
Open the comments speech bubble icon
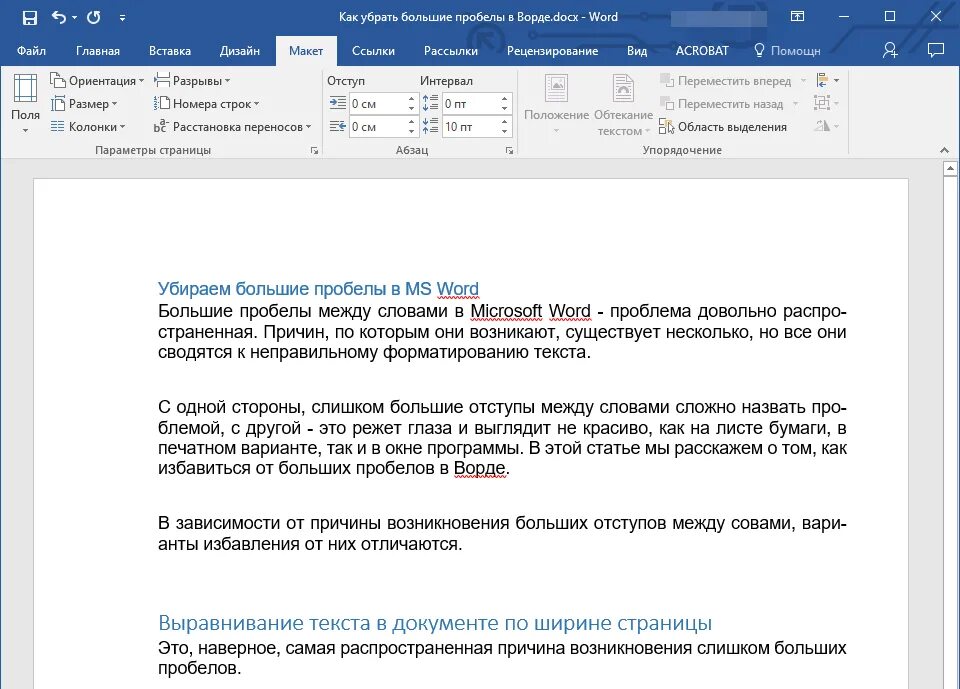[x=936, y=50]
